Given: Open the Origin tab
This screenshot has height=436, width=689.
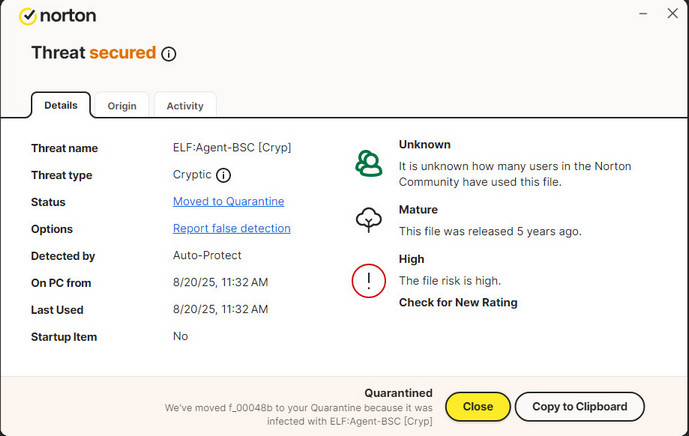Looking at the screenshot, I should [x=122, y=106].
